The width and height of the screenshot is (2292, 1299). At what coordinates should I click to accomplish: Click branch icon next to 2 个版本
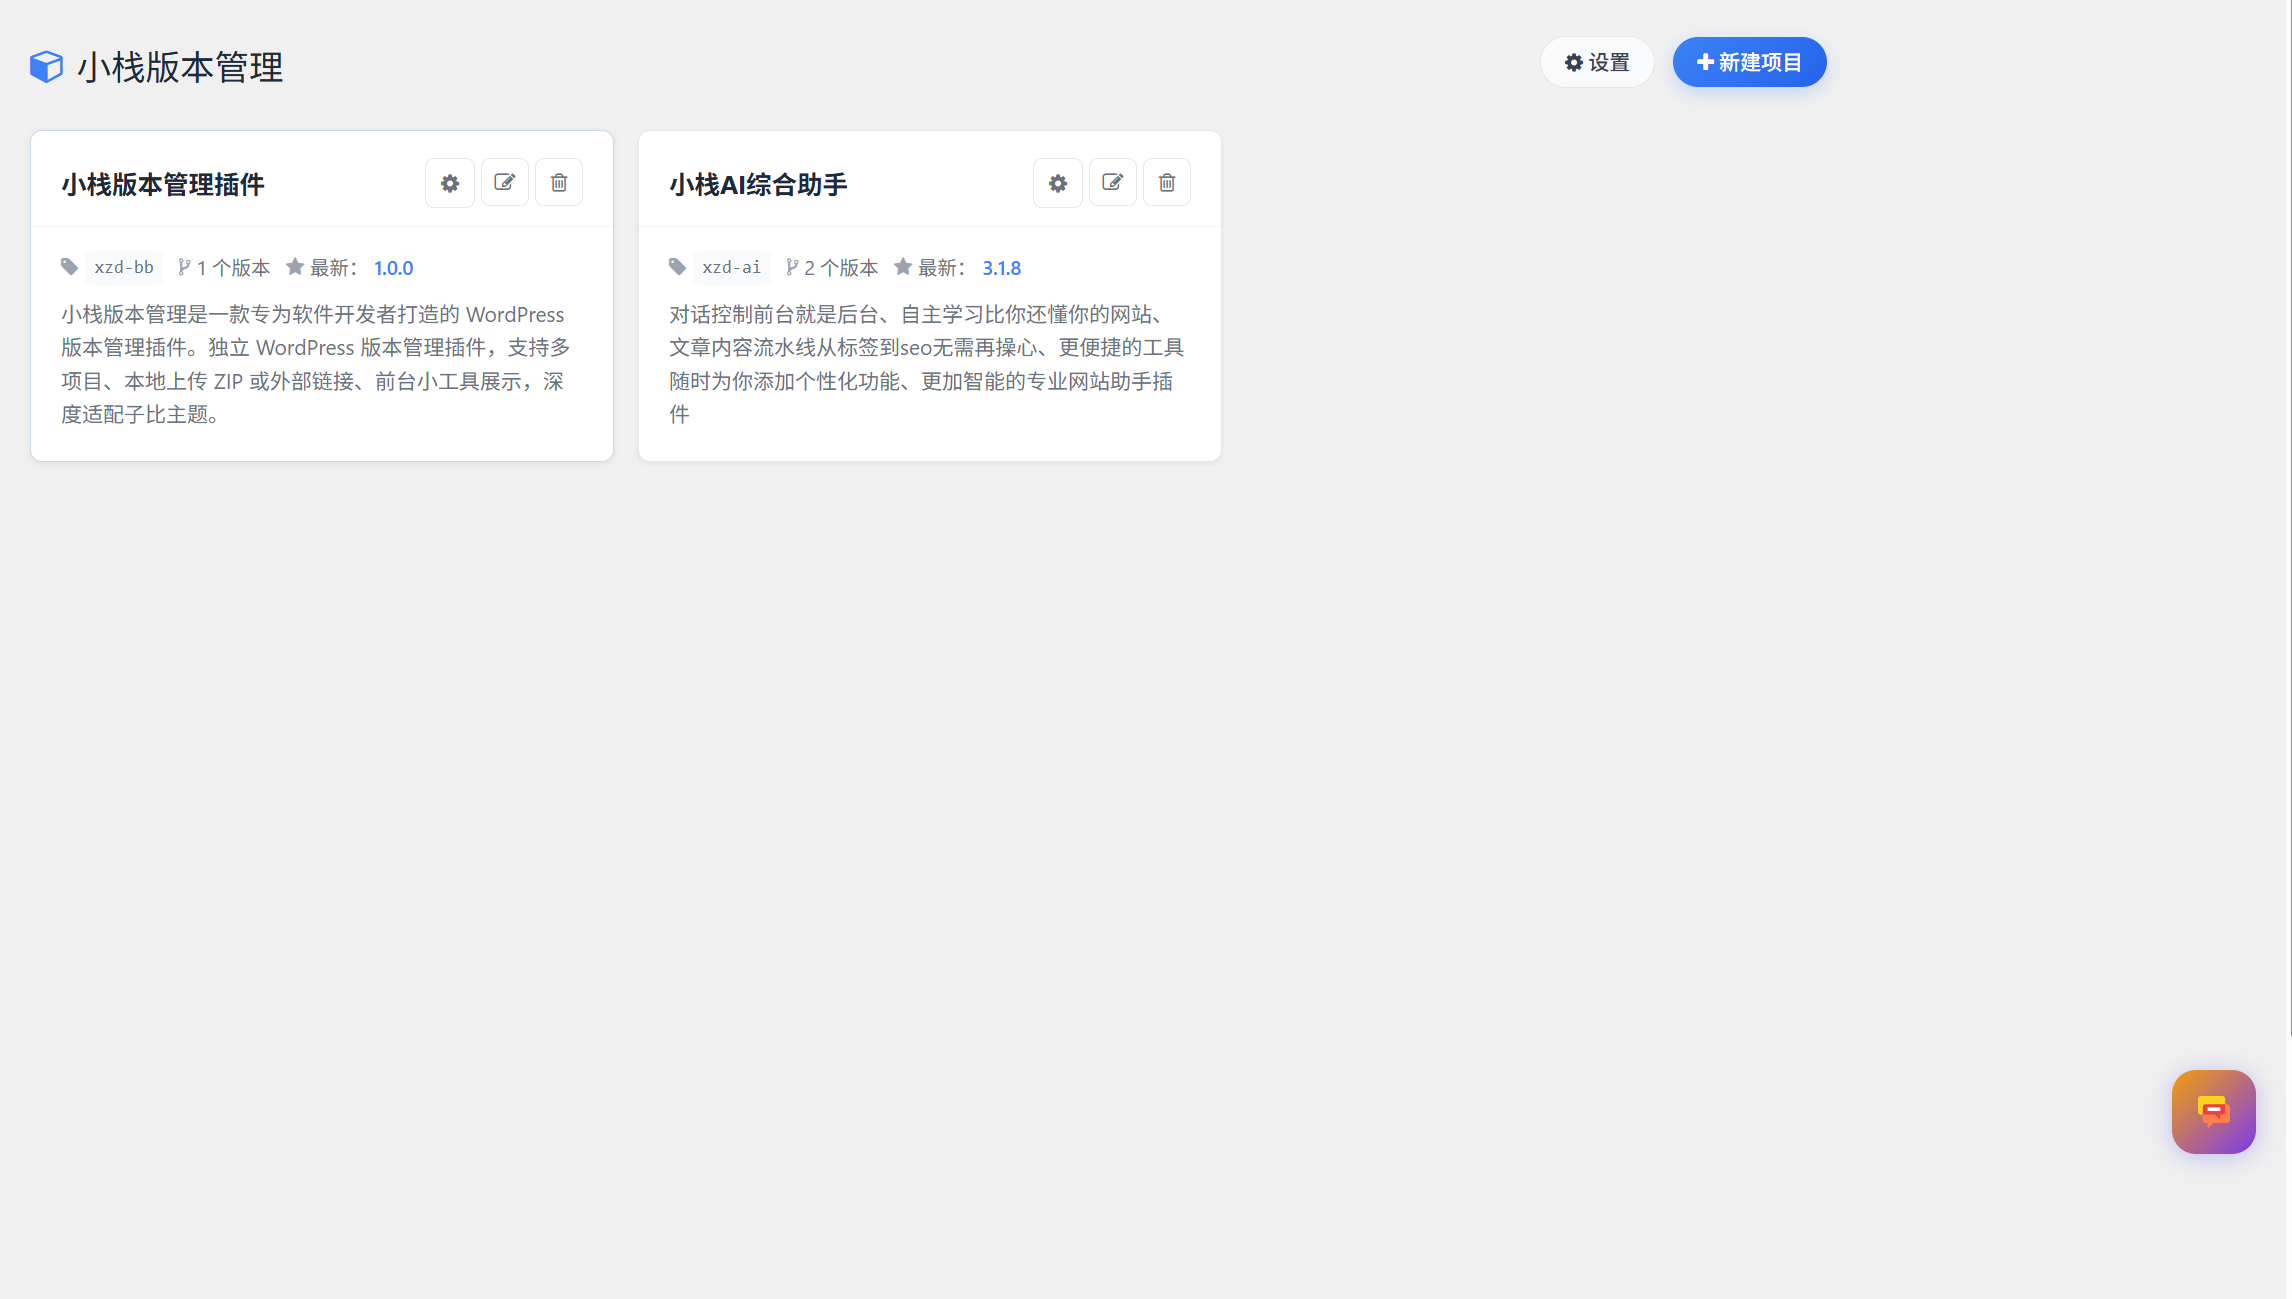(792, 267)
